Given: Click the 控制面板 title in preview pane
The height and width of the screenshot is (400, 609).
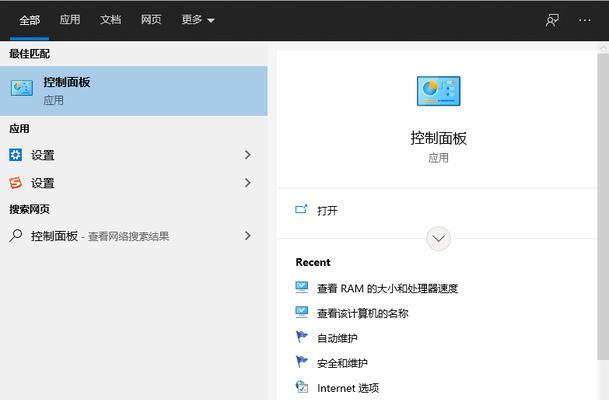Looking at the screenshot, I should pyautogui.click(x=438, y=138).
